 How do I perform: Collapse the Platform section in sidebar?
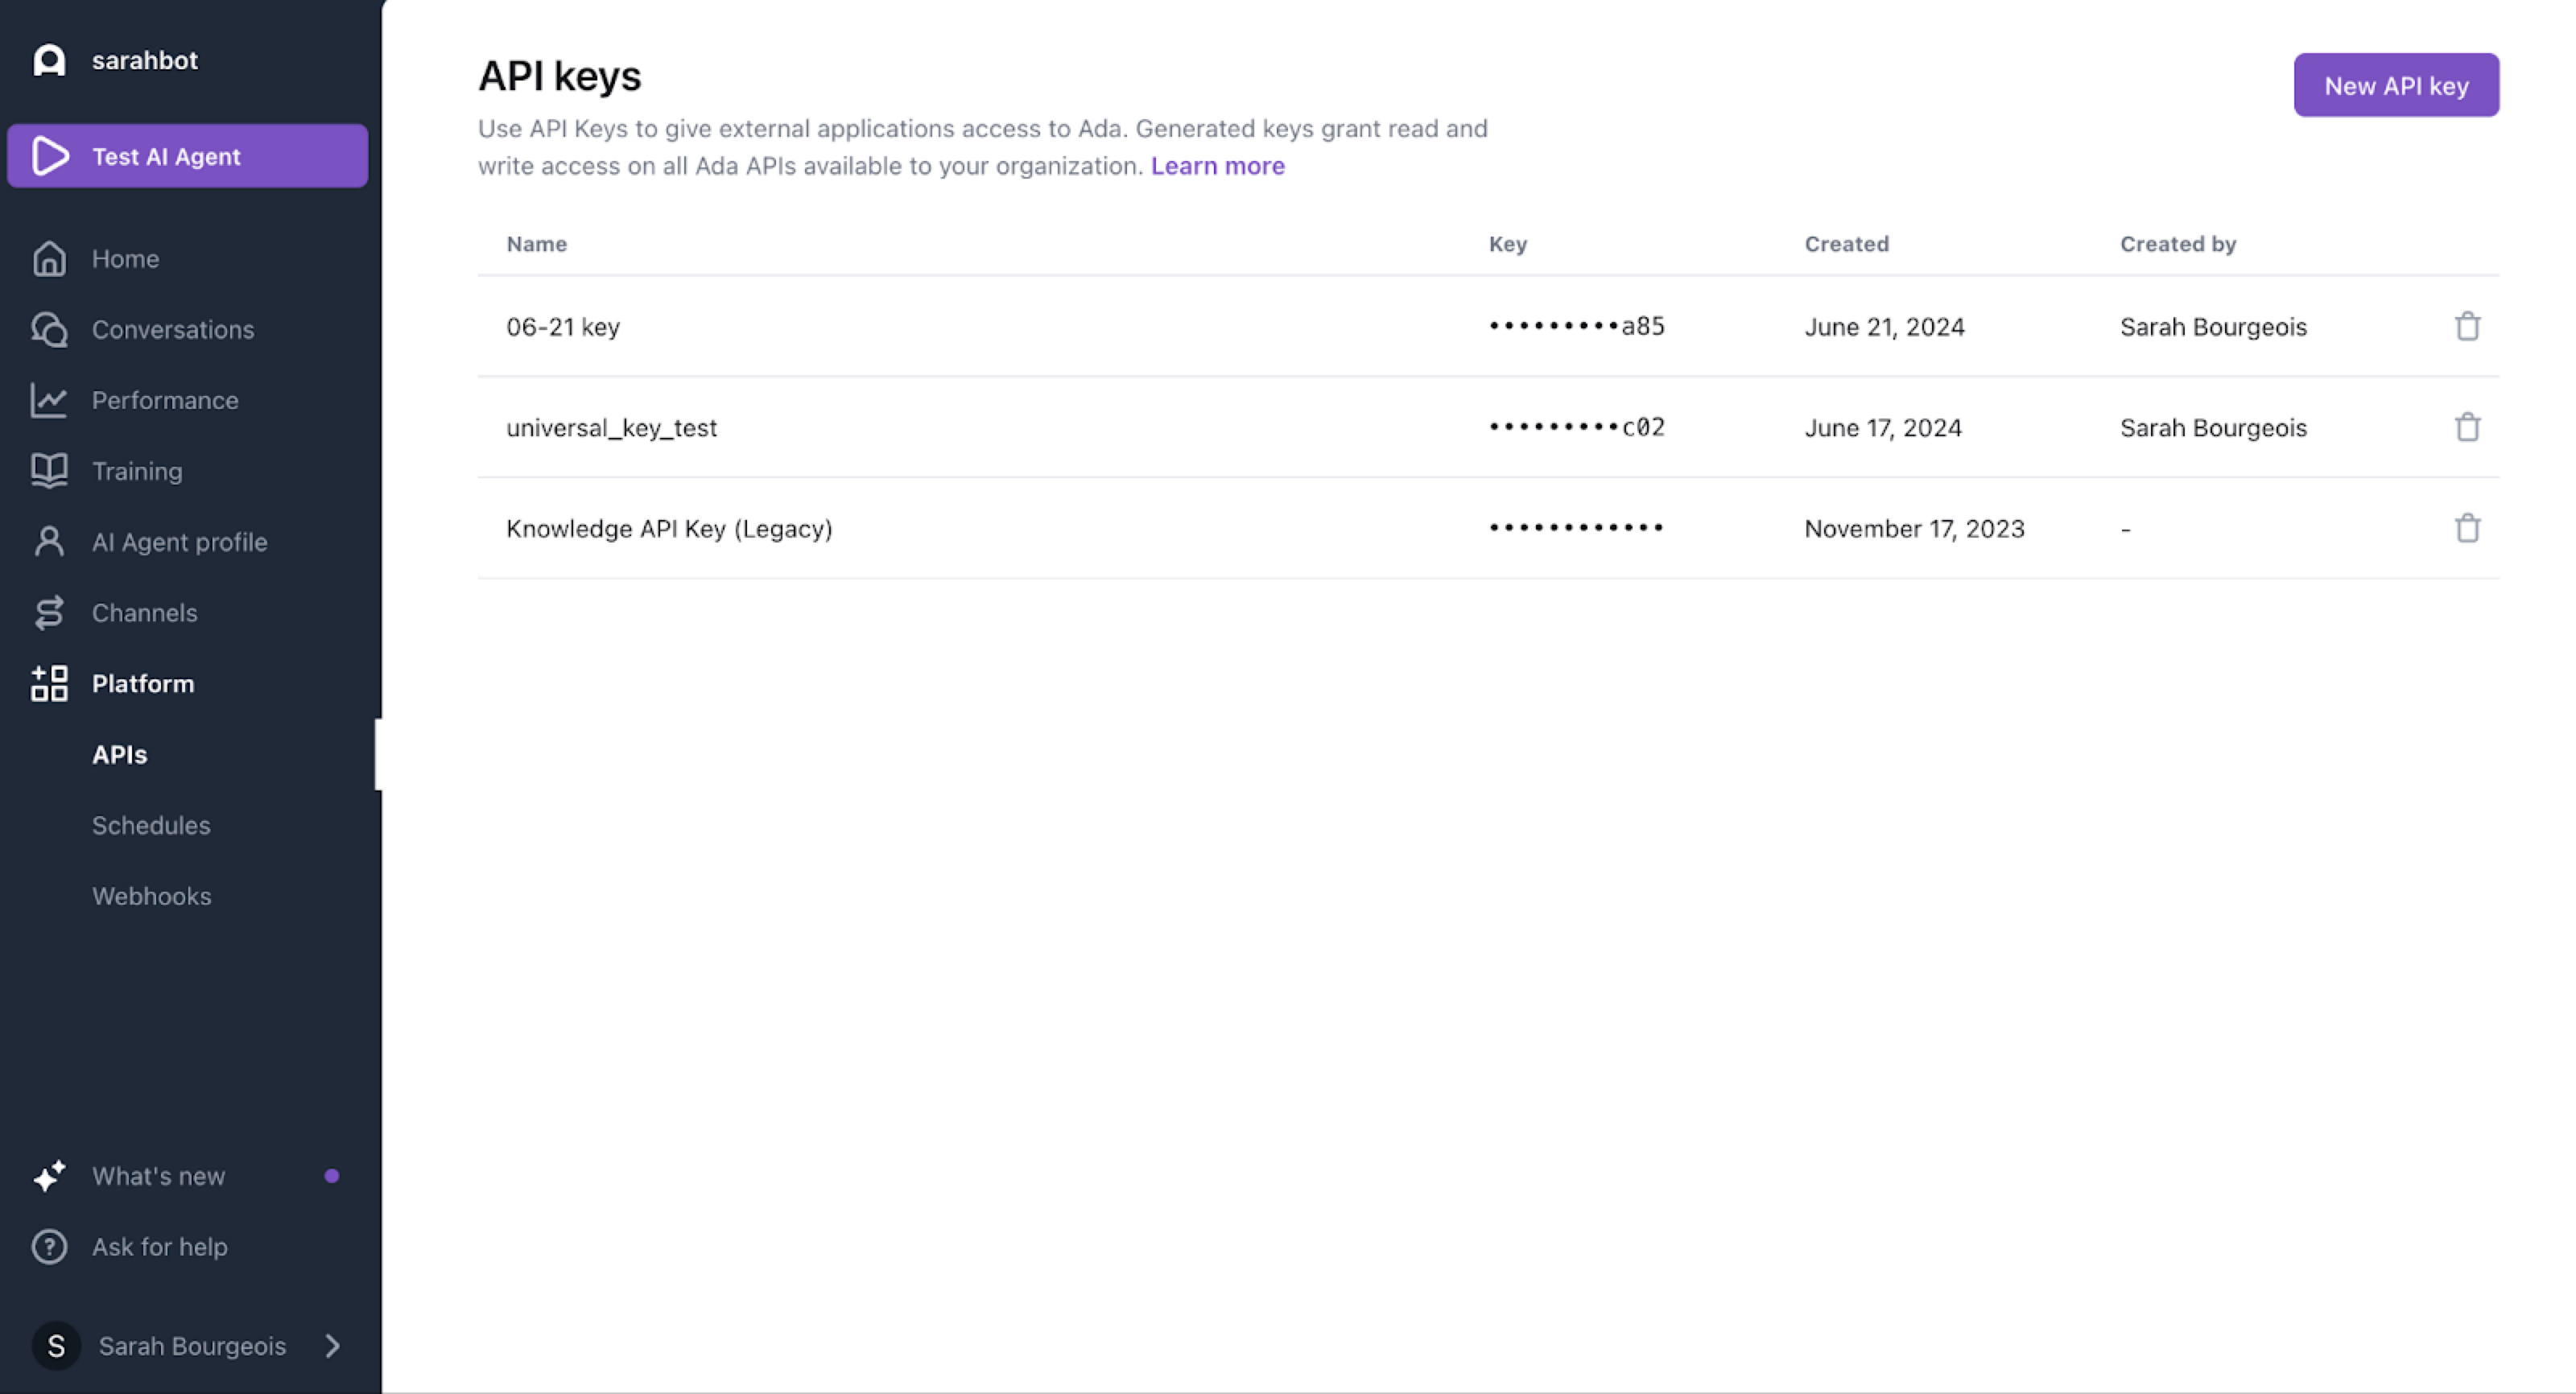142,684
